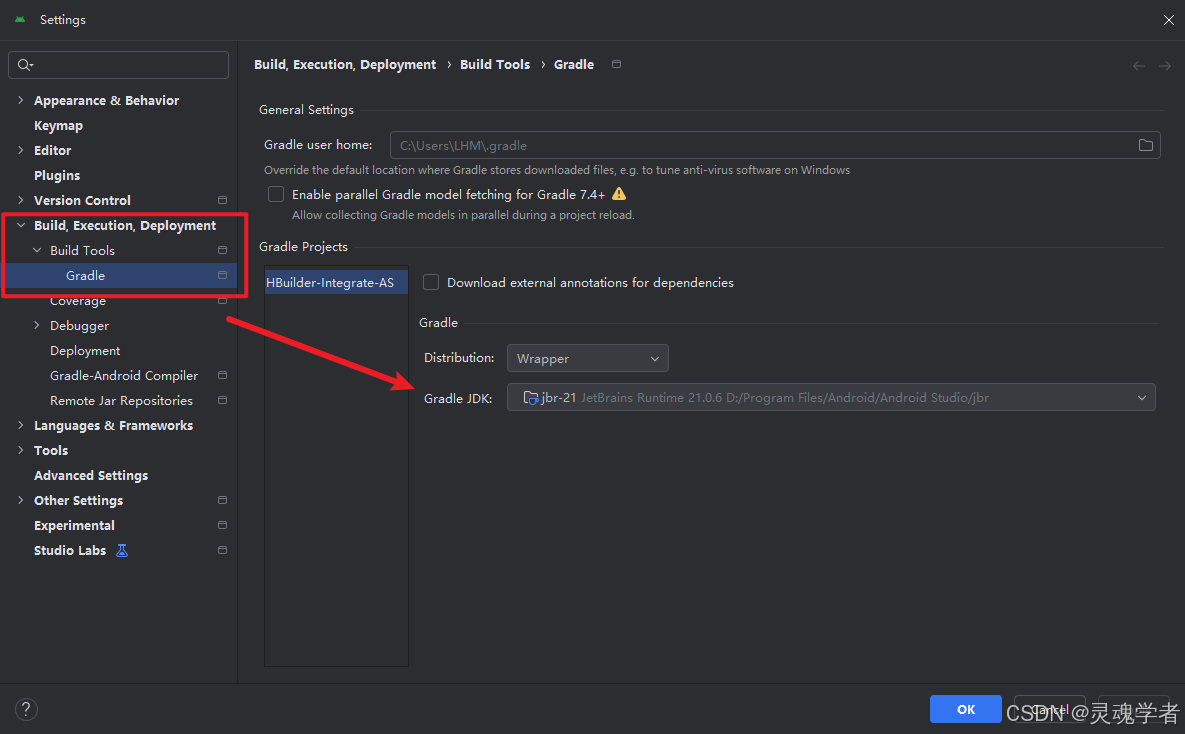
Task: Expand the Debugger node
Action: [x=36, y=325]
